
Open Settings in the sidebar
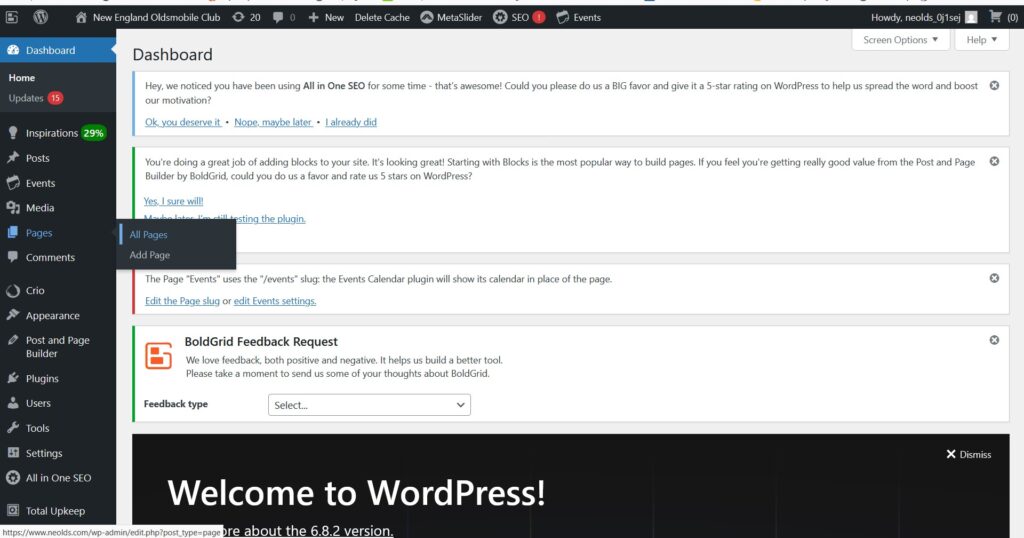[x=43, y=453]
